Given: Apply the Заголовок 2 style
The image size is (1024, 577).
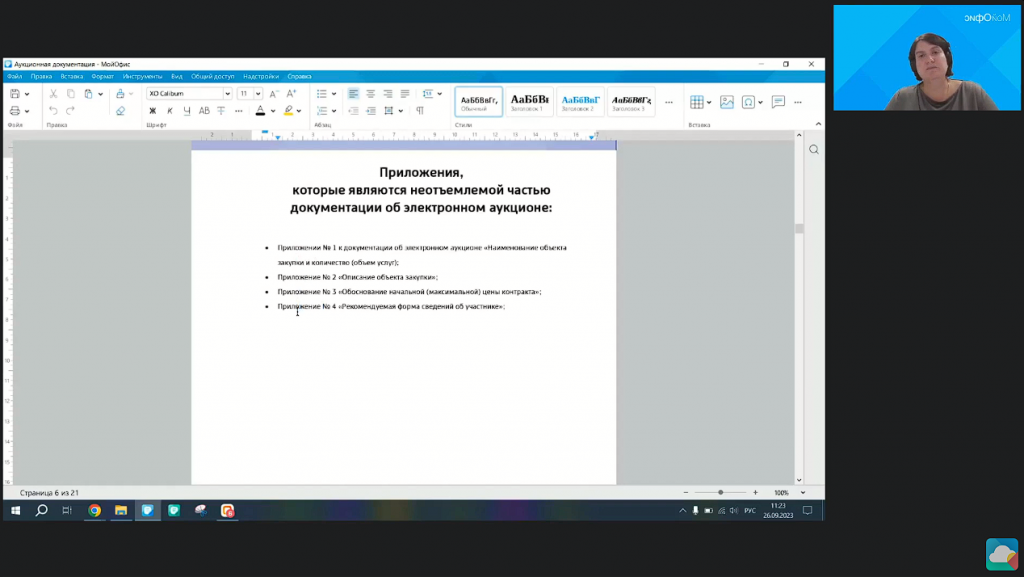Looking at the screenshot, I should click(x=580, y=101).
